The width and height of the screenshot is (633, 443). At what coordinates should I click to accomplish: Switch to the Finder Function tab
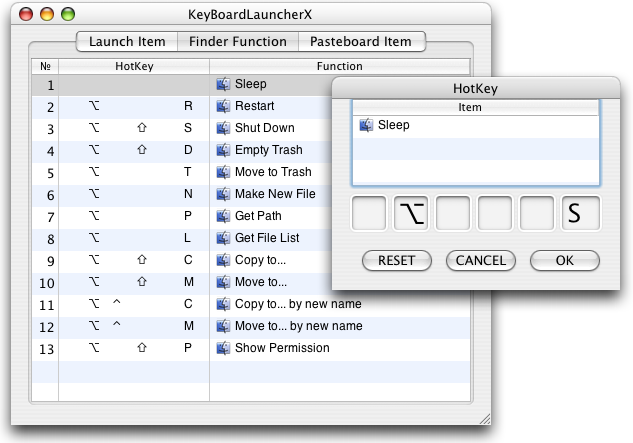pyautogui.click(x=238, y=42)
